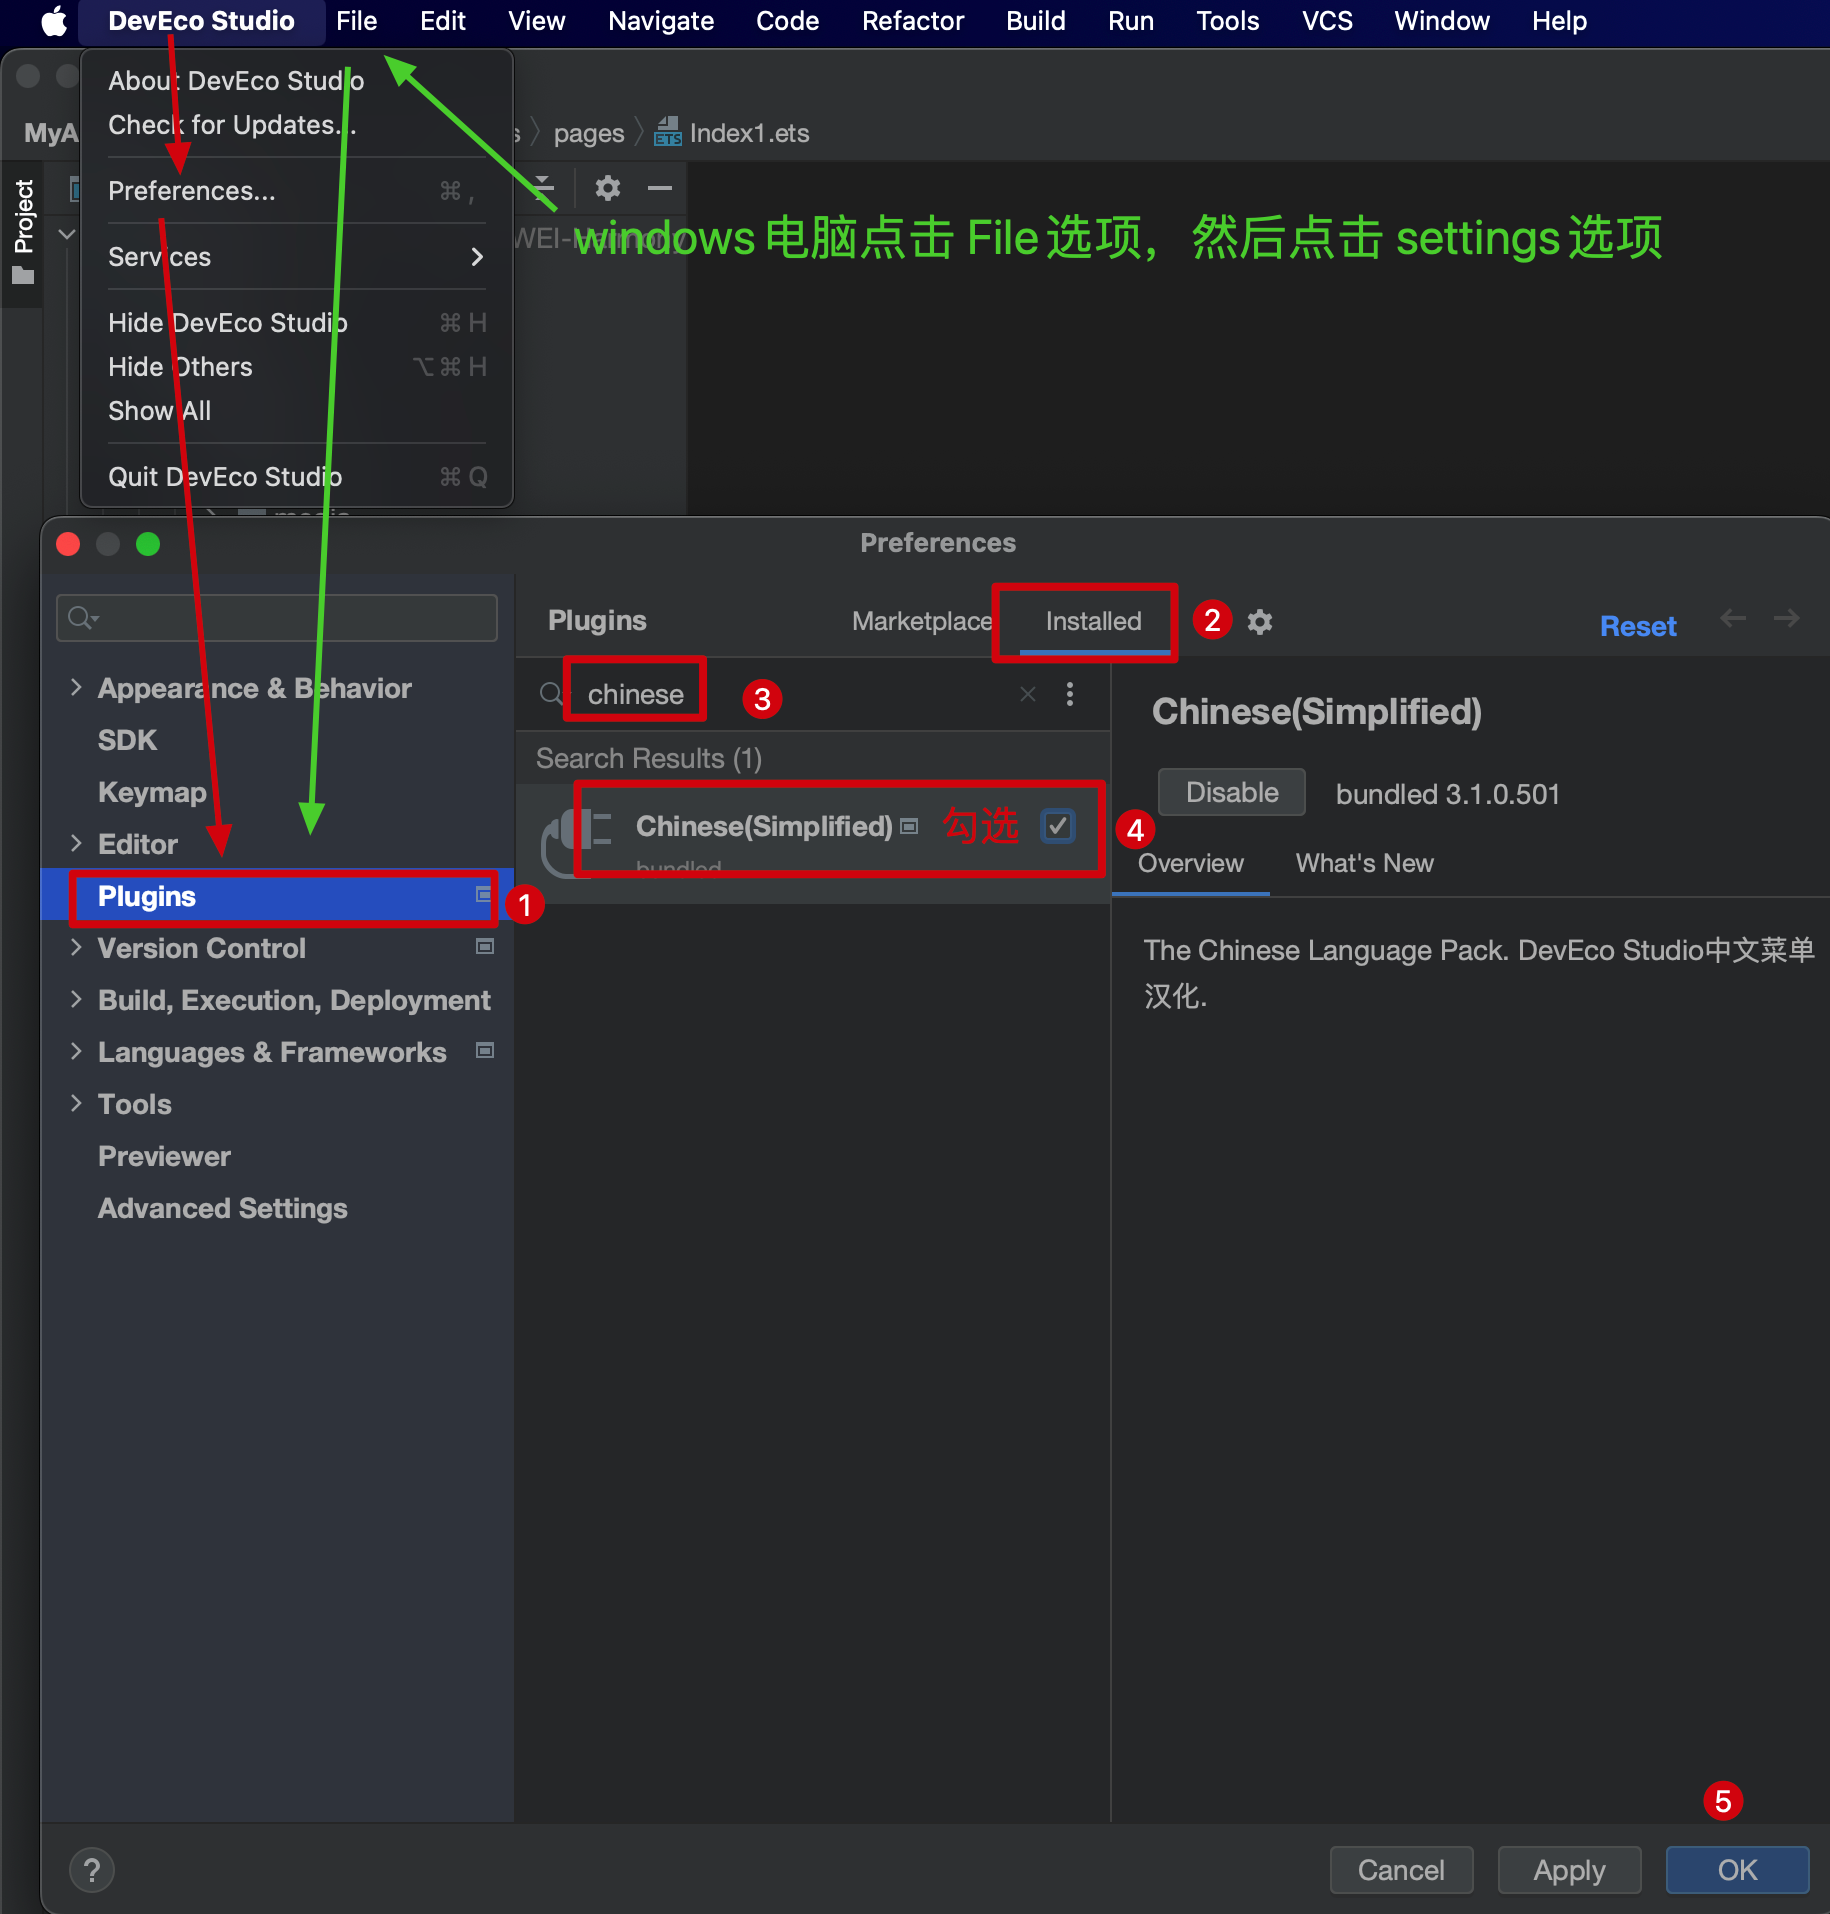Choose About DevEco Studio menu item
Viewport: 1830px width, 1914px height.
(x=296, y=81)
